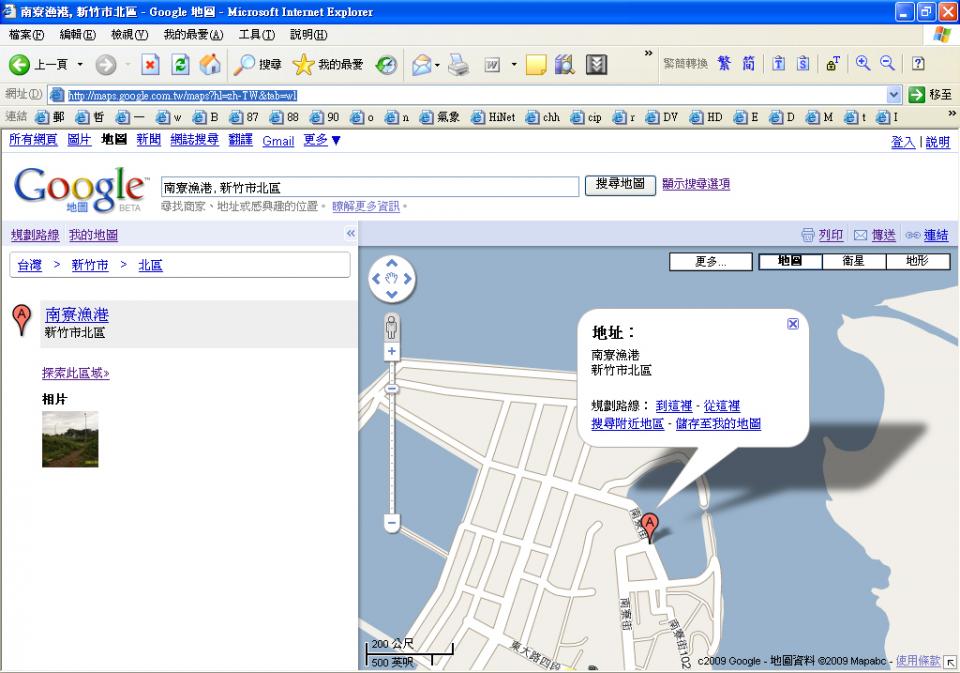This screenshot has height=673, width=960.
Task: Zoom out with toolbar magnifier minus
Action: 887,63
